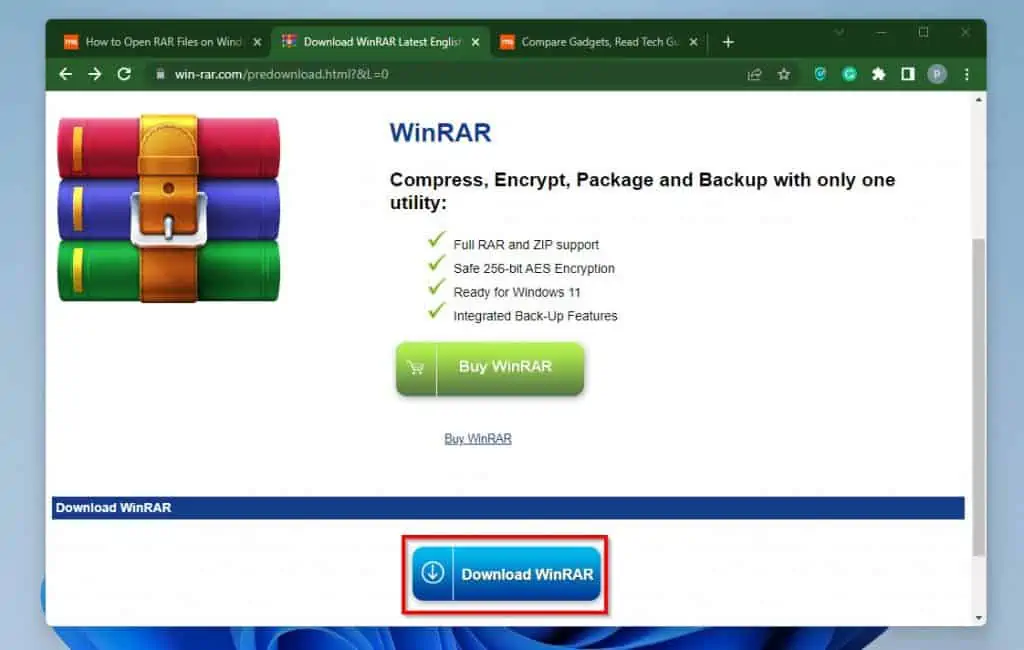Click the page scroll up arrow

pyautogui.click(x=978, y=100)
